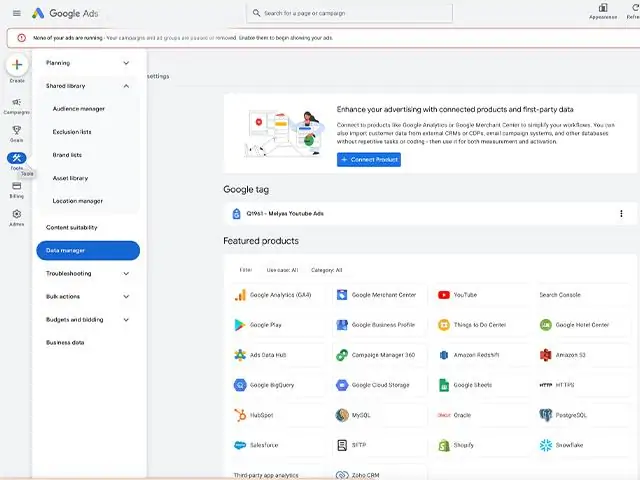Click the Connect Product button
The height and width of the screenshot is (480, 640).
[369, 160]
